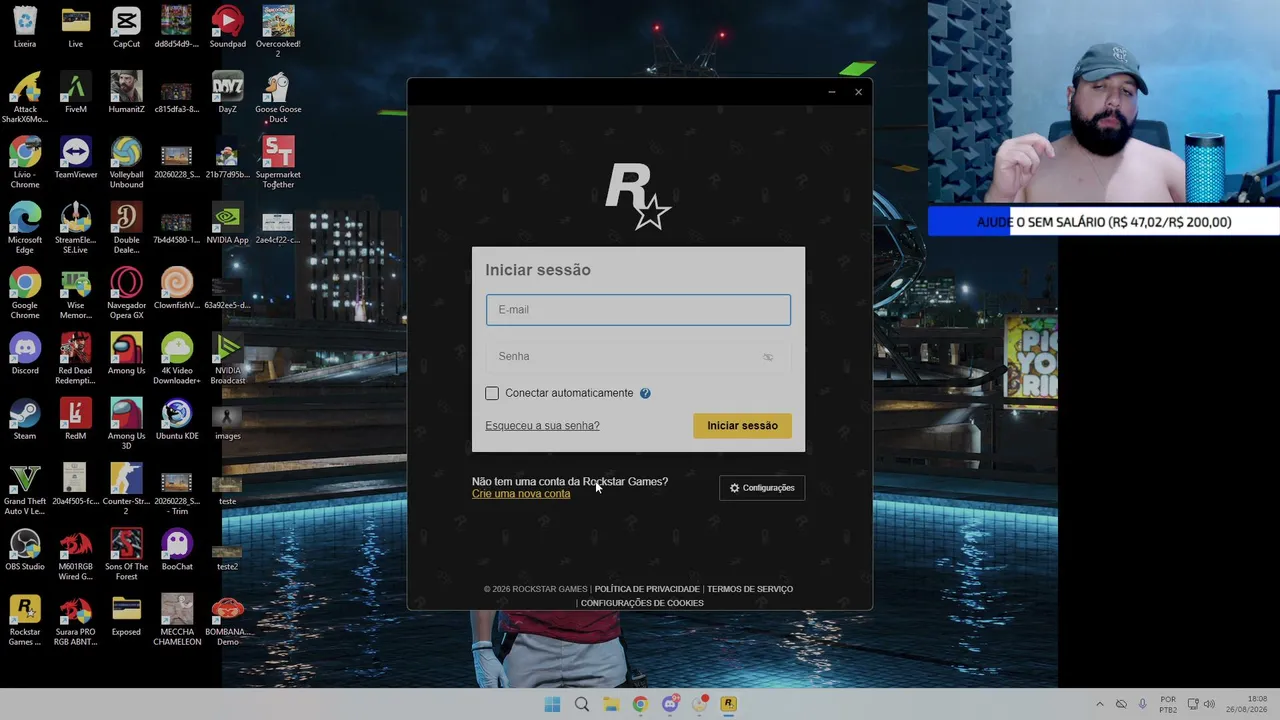Open the Termos de Serviço link
1280x720 pixels.
point(750,589)
